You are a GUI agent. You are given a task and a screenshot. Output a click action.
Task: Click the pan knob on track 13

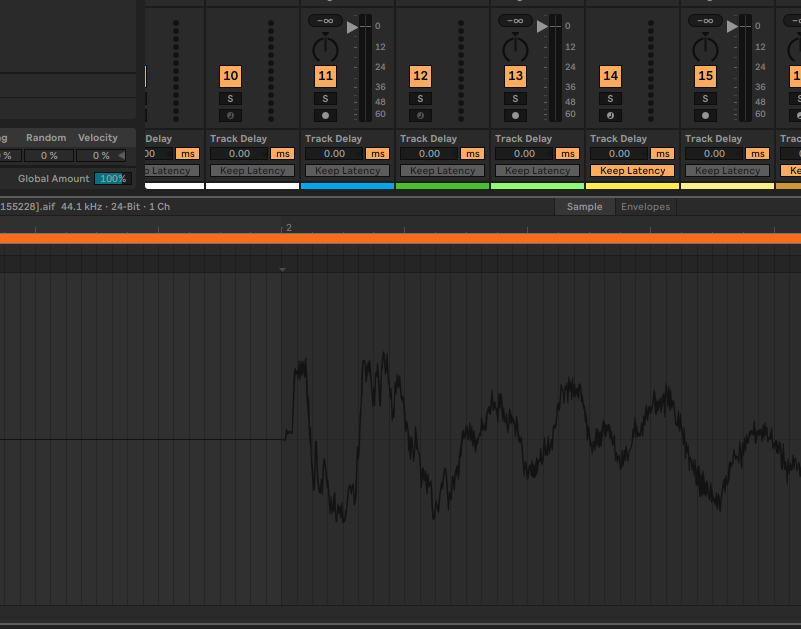point(515,48)
